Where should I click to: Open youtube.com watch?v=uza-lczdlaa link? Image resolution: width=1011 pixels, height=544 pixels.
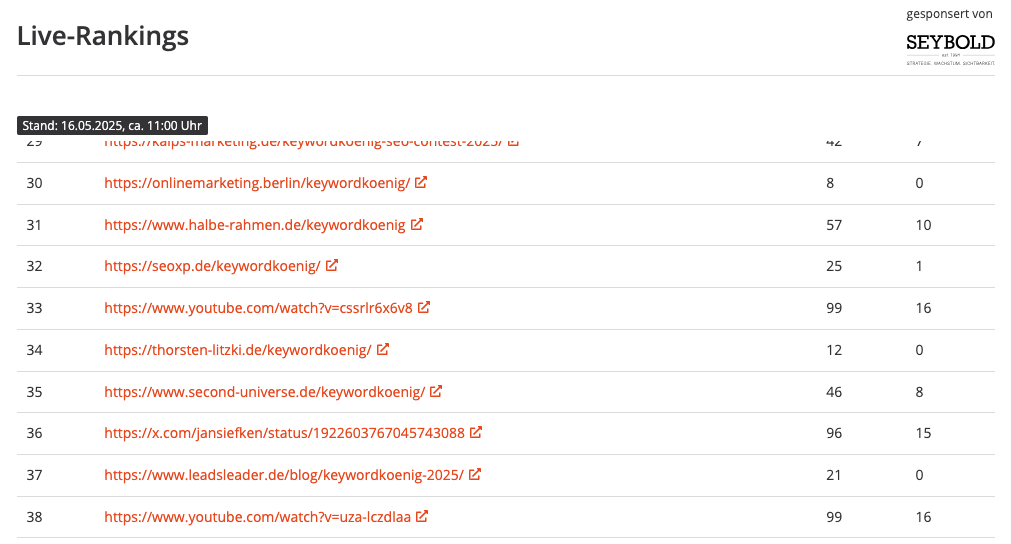click(257, 517)
